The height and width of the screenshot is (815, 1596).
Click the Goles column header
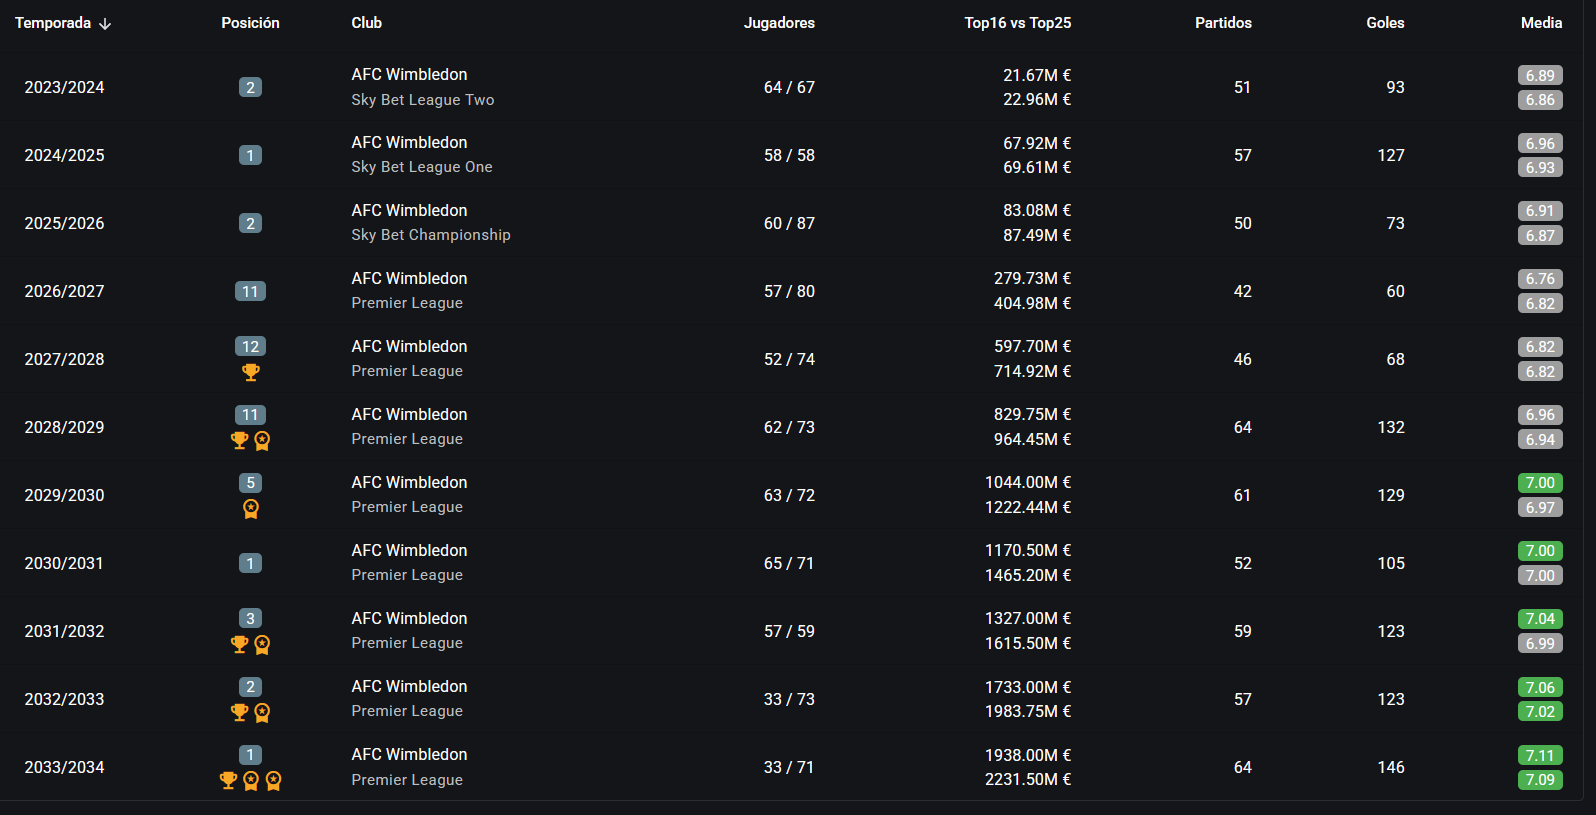1385,23
